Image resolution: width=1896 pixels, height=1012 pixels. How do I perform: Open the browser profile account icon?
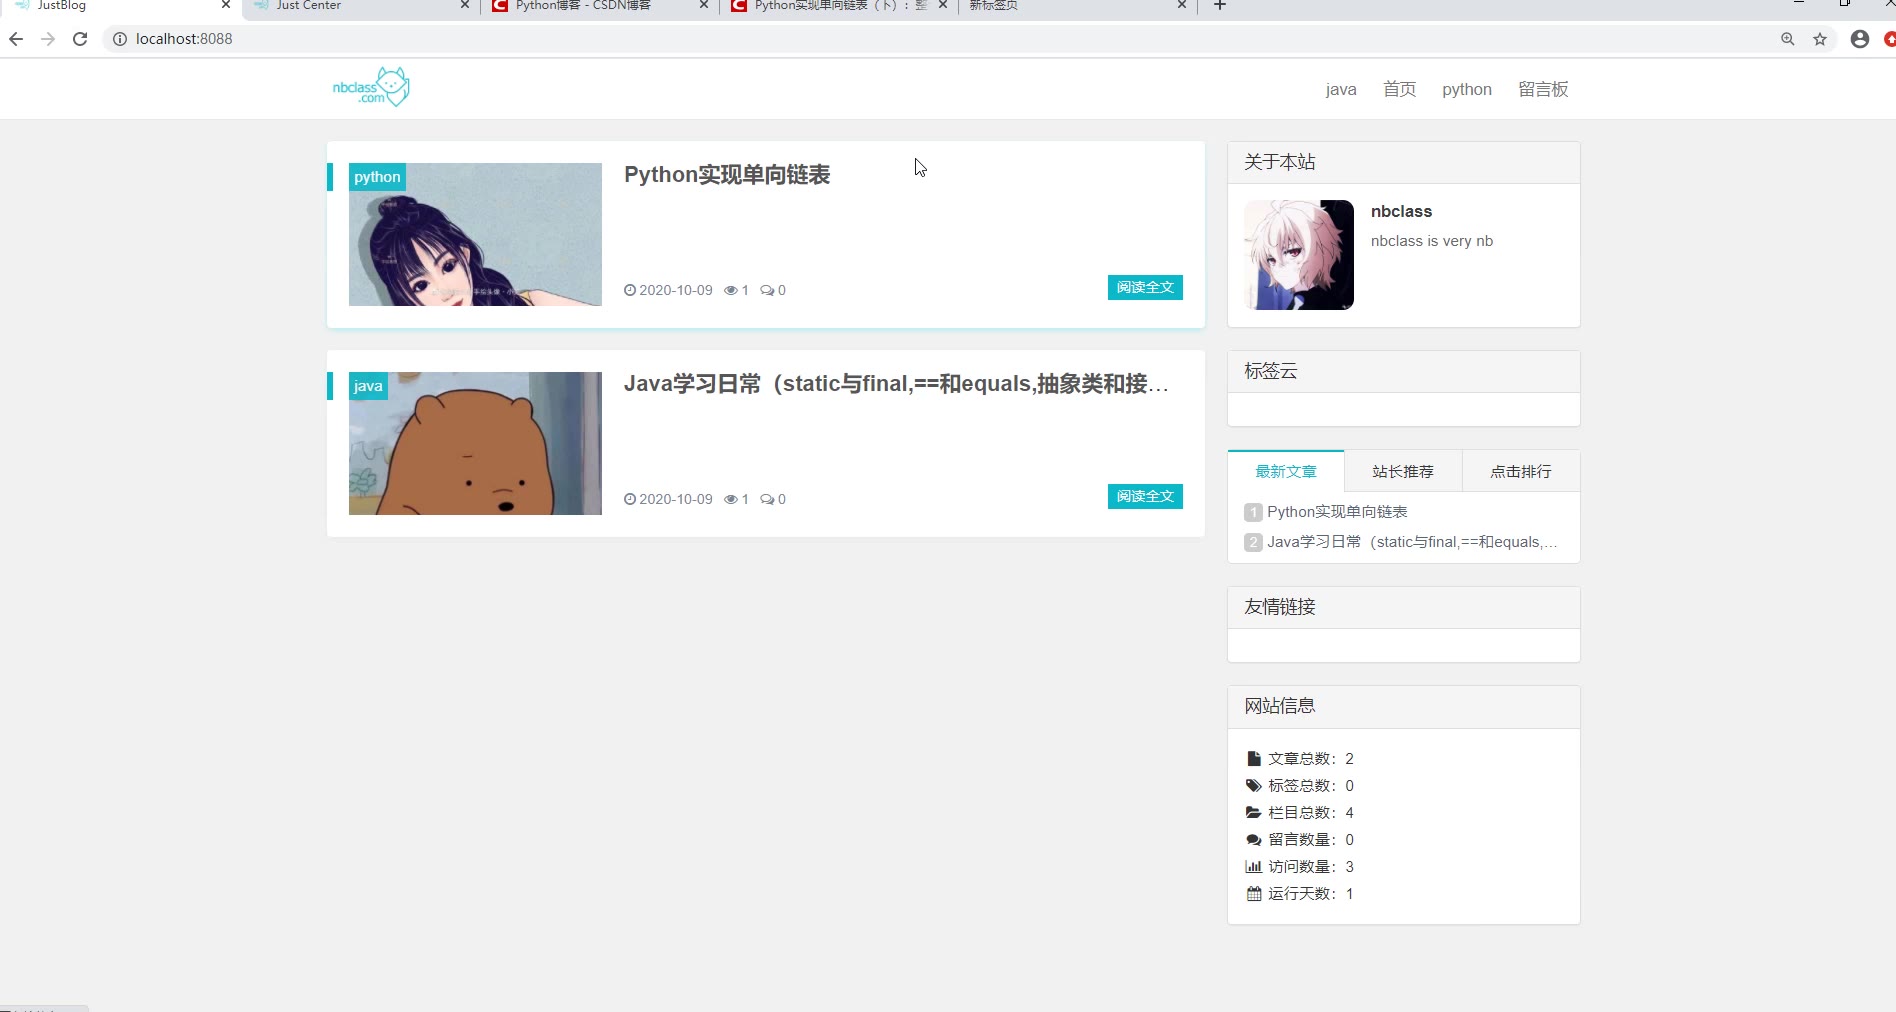point(1860,39)
